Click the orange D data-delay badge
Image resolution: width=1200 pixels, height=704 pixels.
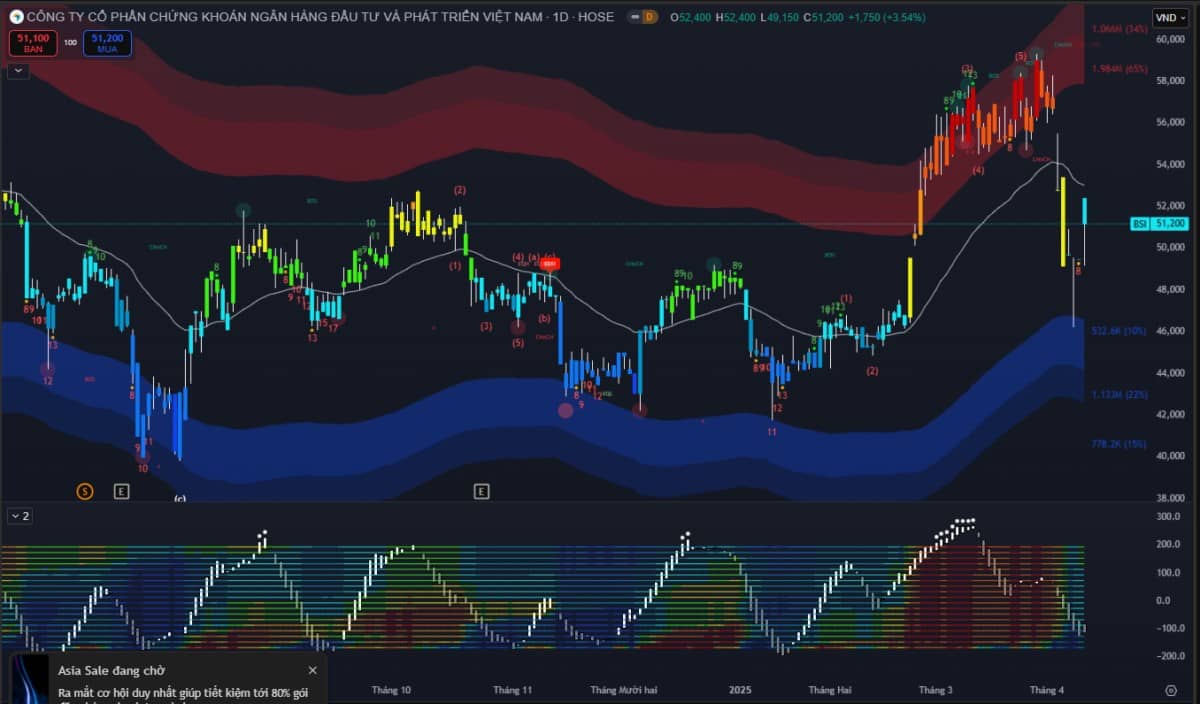point(649,17)
